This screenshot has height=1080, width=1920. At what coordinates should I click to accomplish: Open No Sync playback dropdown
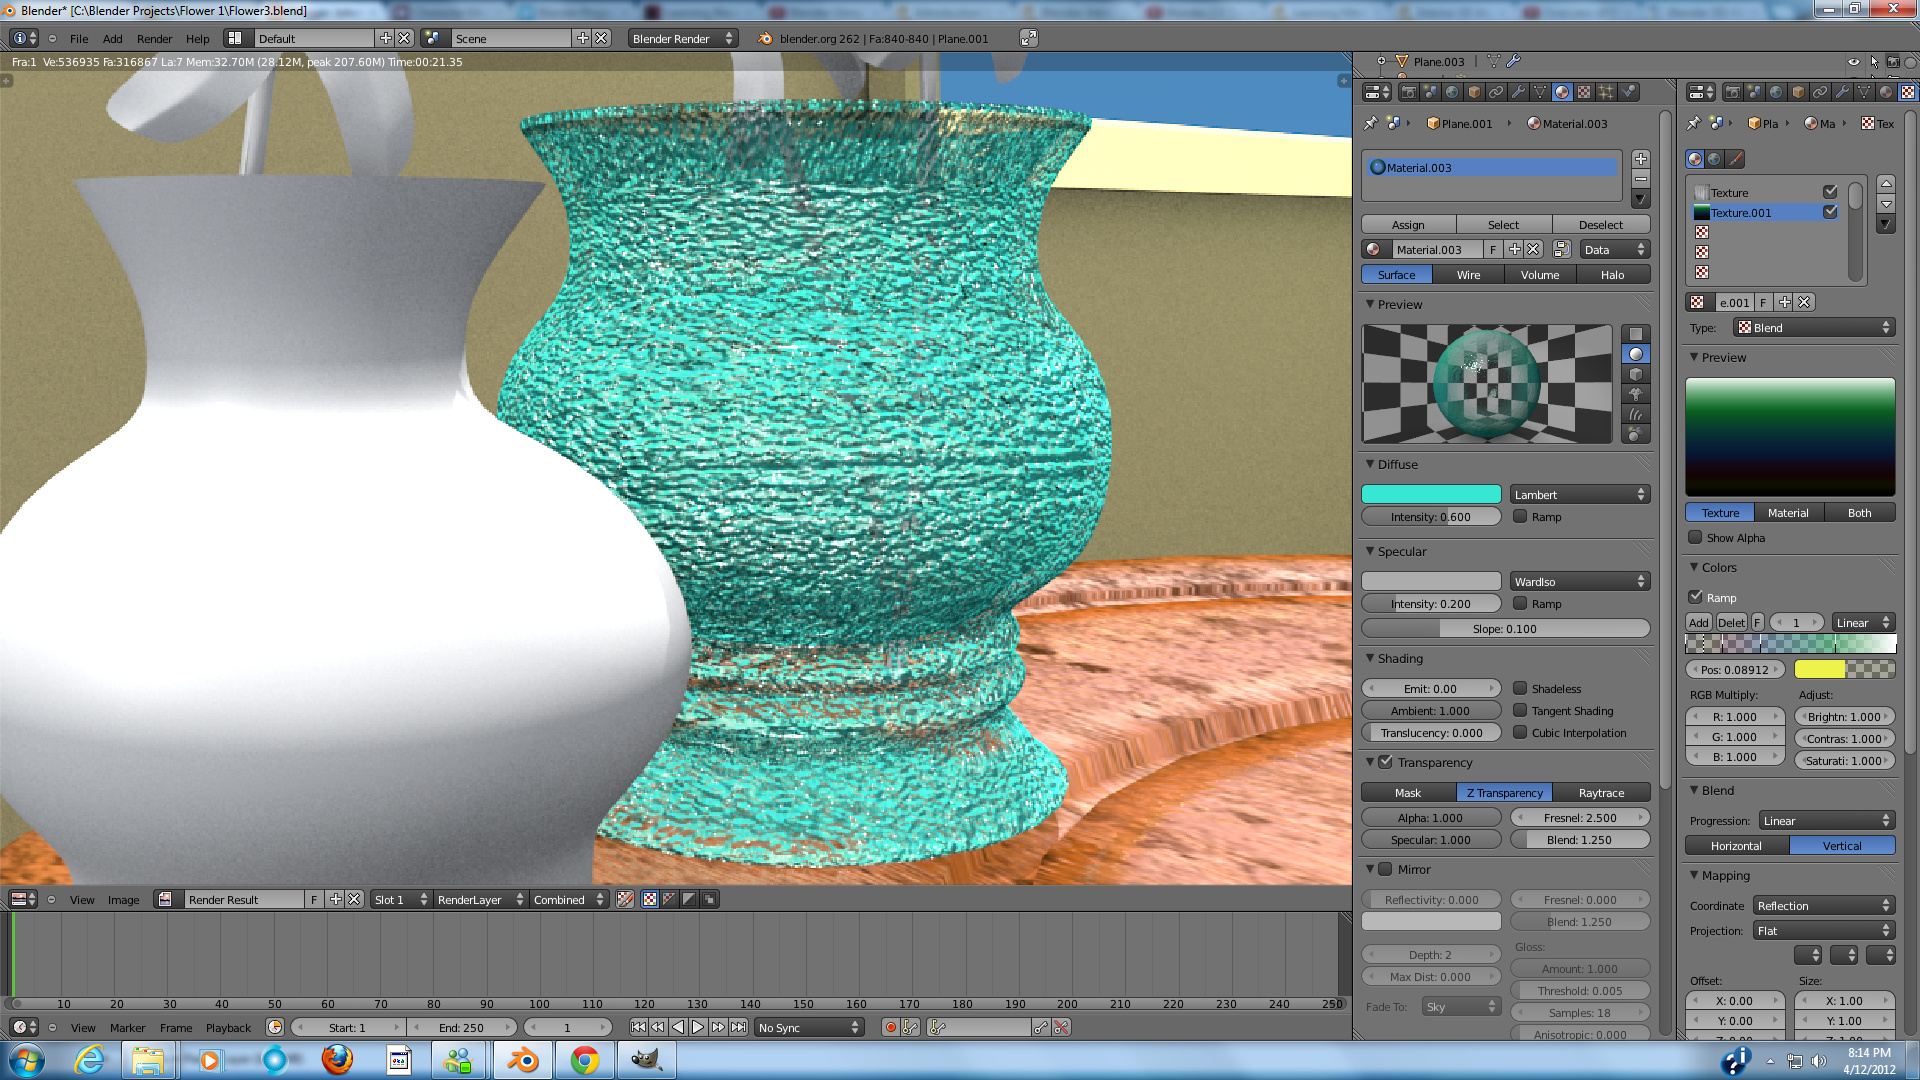click(809, 1027)
